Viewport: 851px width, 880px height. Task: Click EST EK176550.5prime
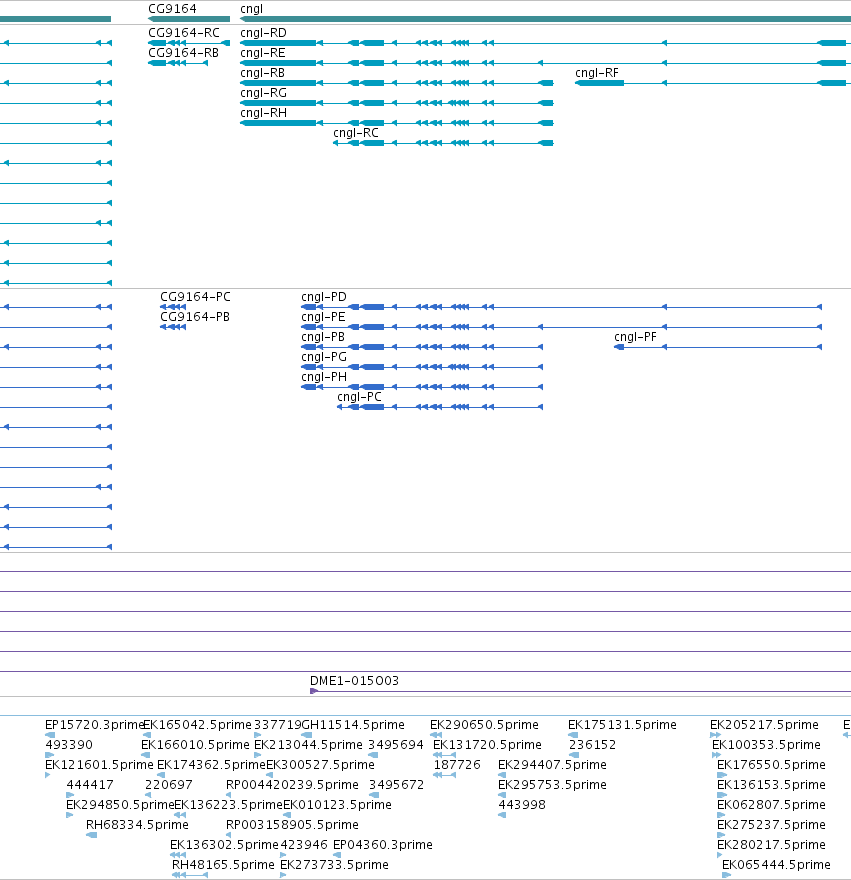(x=771, y=765)
